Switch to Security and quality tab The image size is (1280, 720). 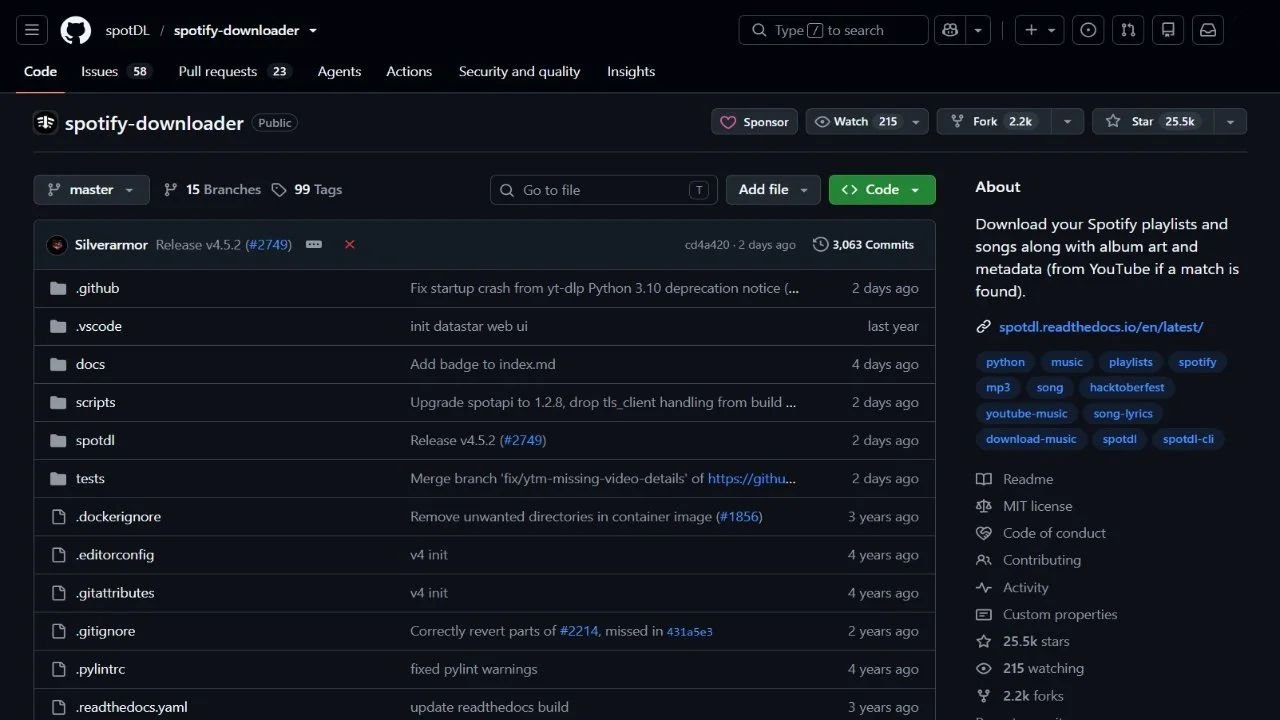pyautogui.click(x=519, y=72)
